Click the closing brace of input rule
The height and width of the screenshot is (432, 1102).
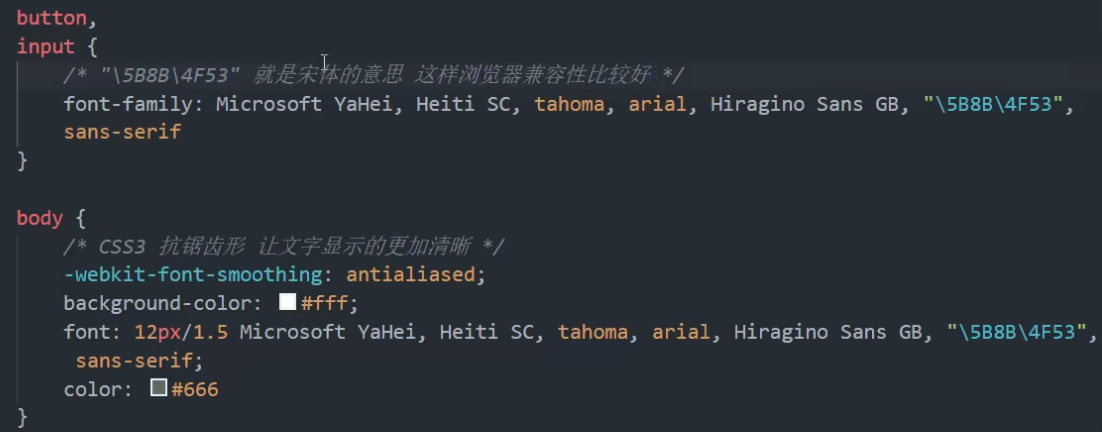[x=22, y=161]
